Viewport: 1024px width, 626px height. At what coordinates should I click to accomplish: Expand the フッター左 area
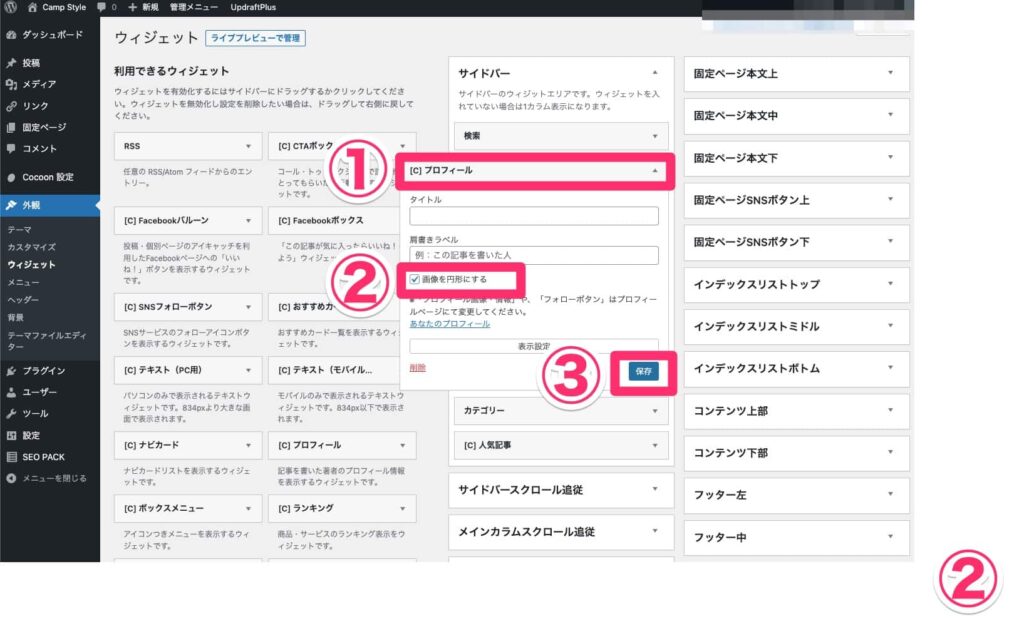[890, 494]
